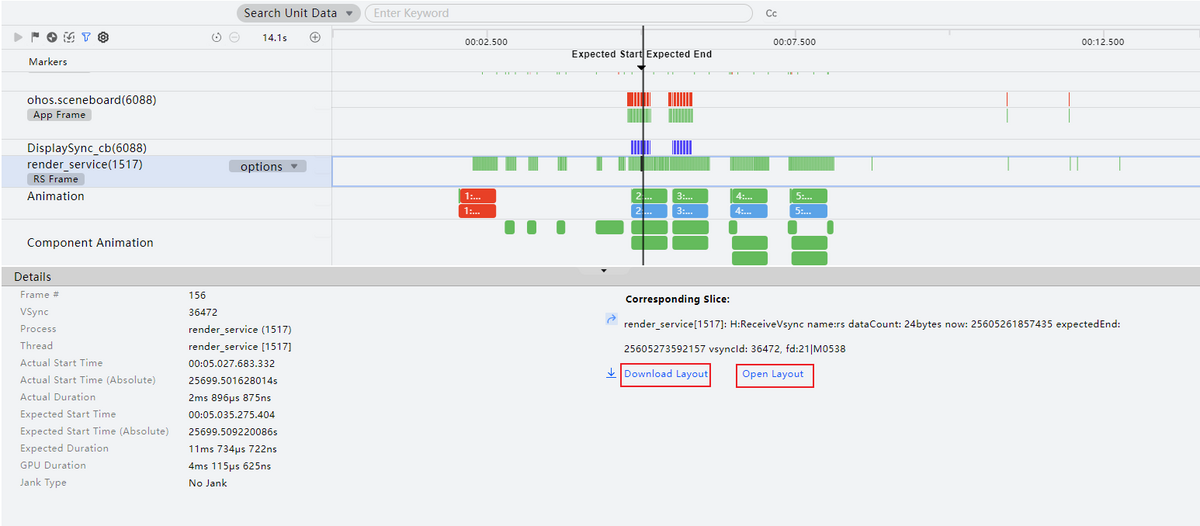Open the gear settings icon in toolbar
This screenshot has width=1200, height=526.
pos(103,37)
